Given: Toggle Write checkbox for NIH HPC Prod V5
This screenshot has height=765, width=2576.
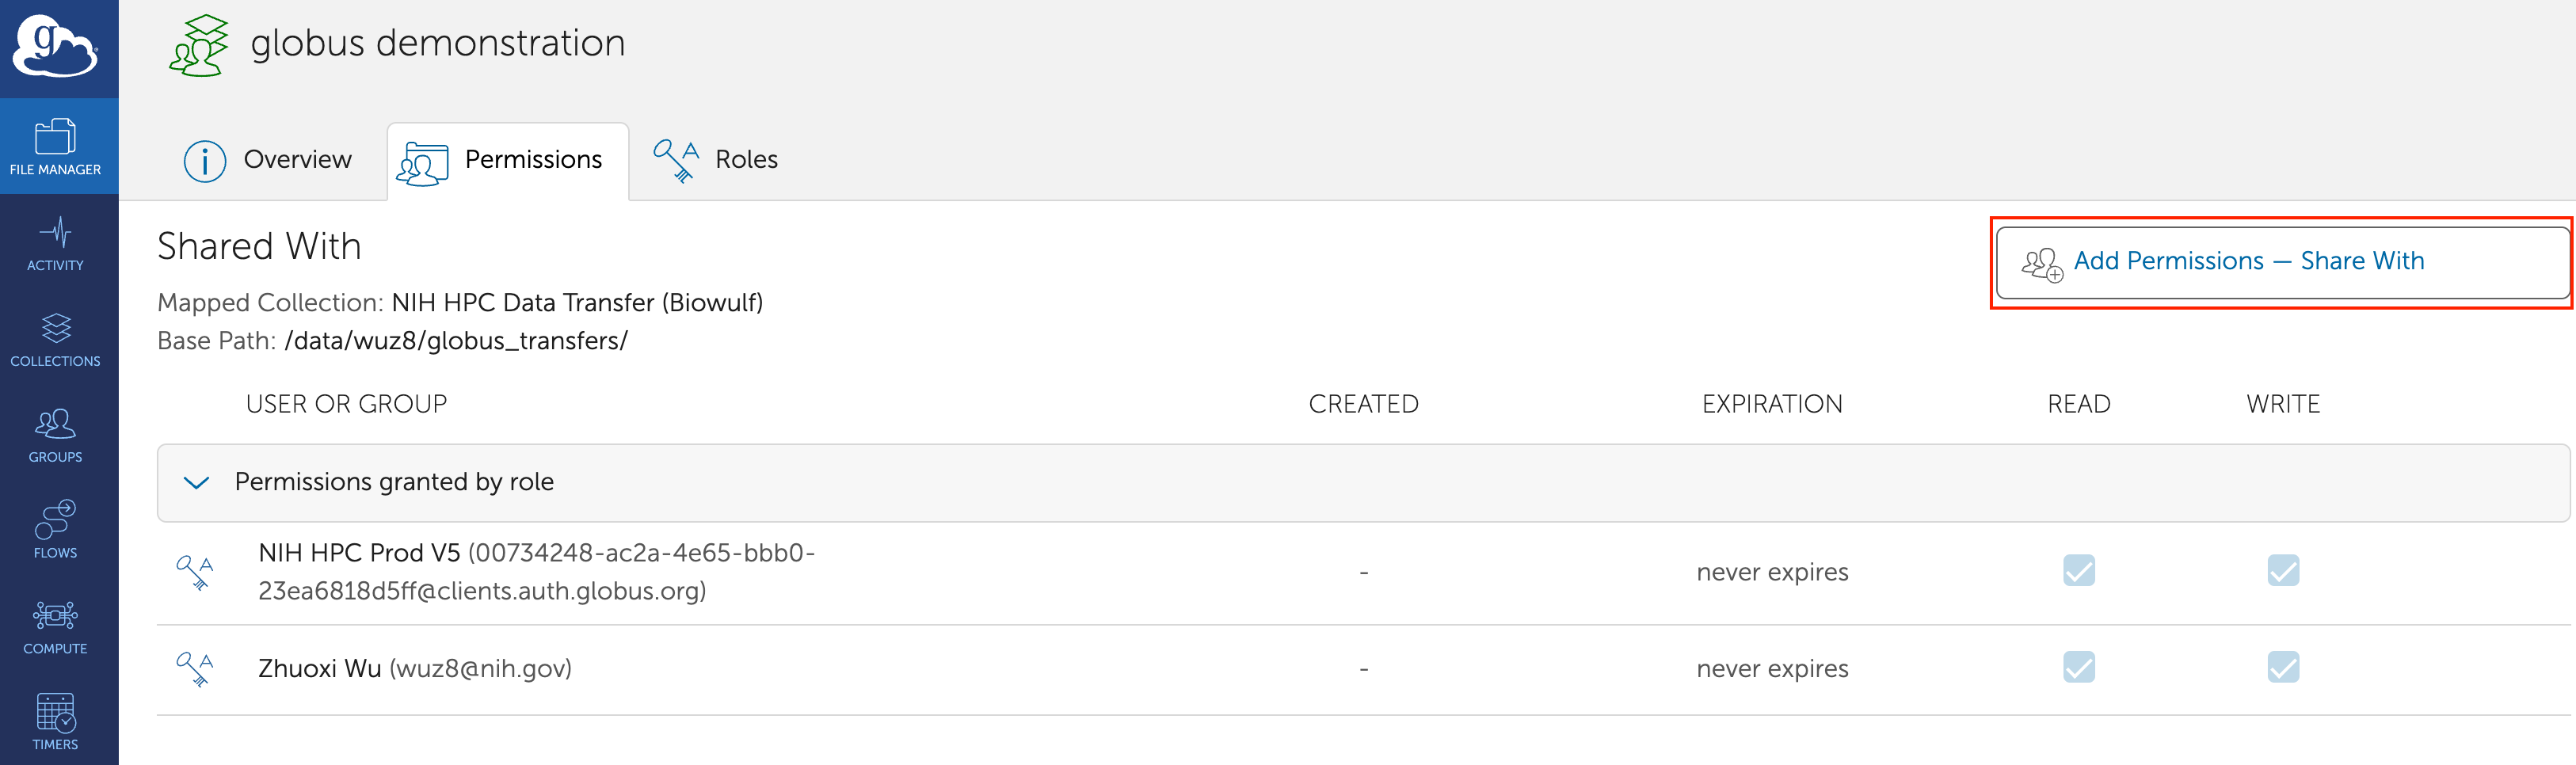Looking at the screenshot, I should tap(2282, 571).
